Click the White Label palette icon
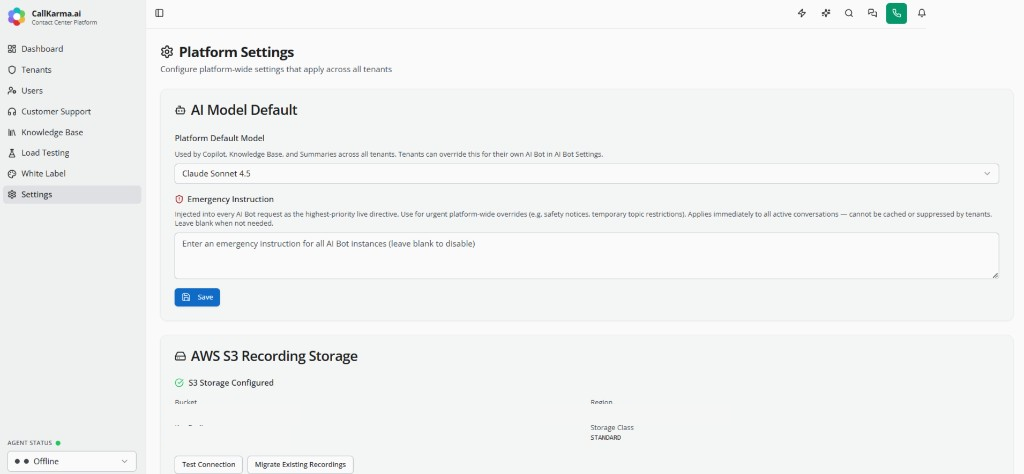Image resolution: width=1024 pixels, height=474 pixels. click(x=12, y=174)
